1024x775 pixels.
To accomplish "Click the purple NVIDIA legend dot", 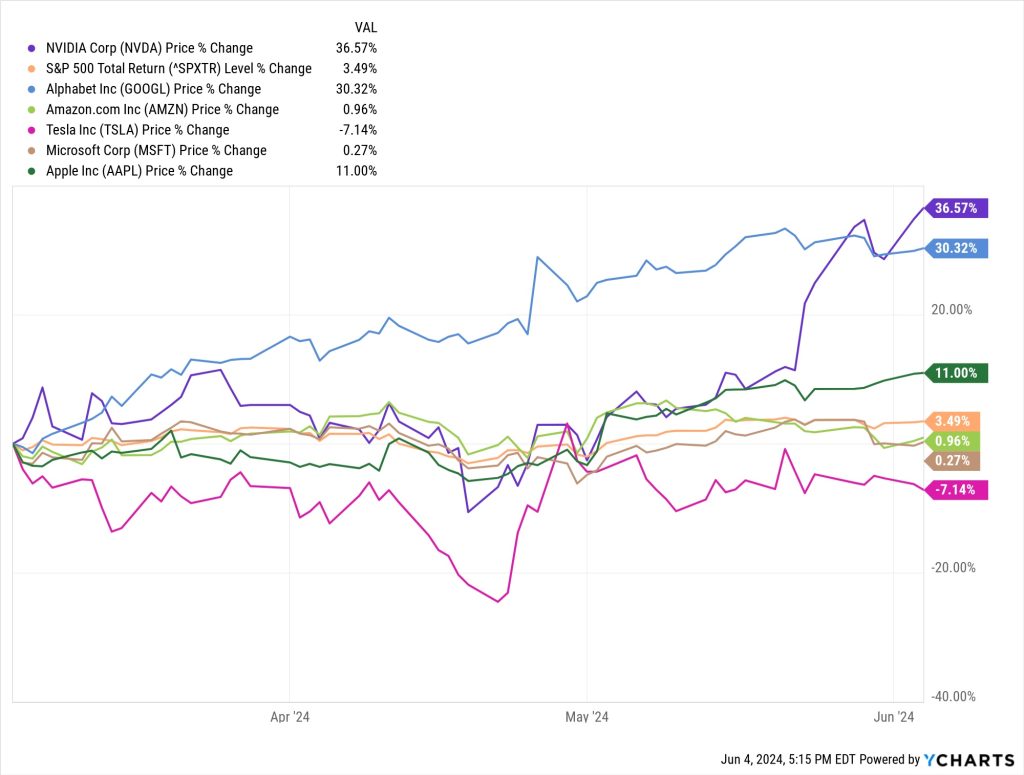I will tap(33, 48).
